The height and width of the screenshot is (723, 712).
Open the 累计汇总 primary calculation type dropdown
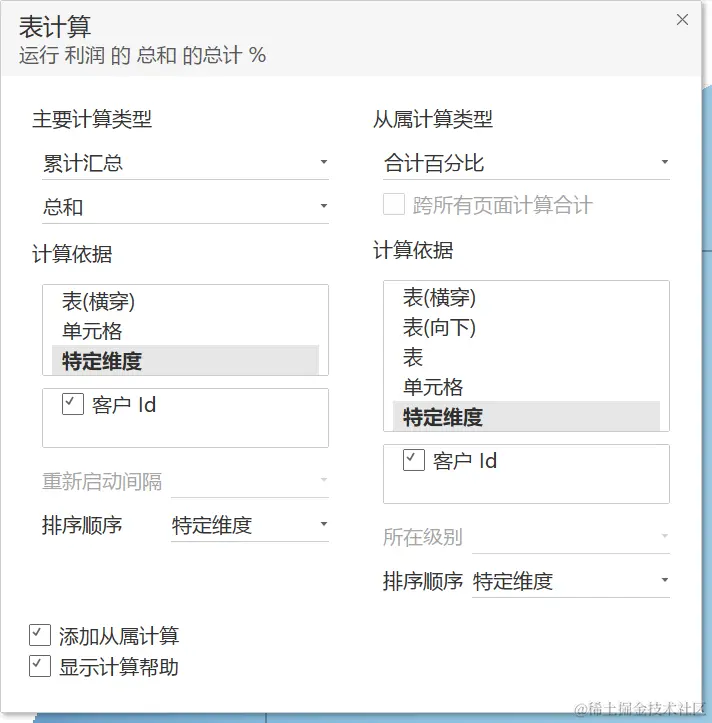click(185, 163)
